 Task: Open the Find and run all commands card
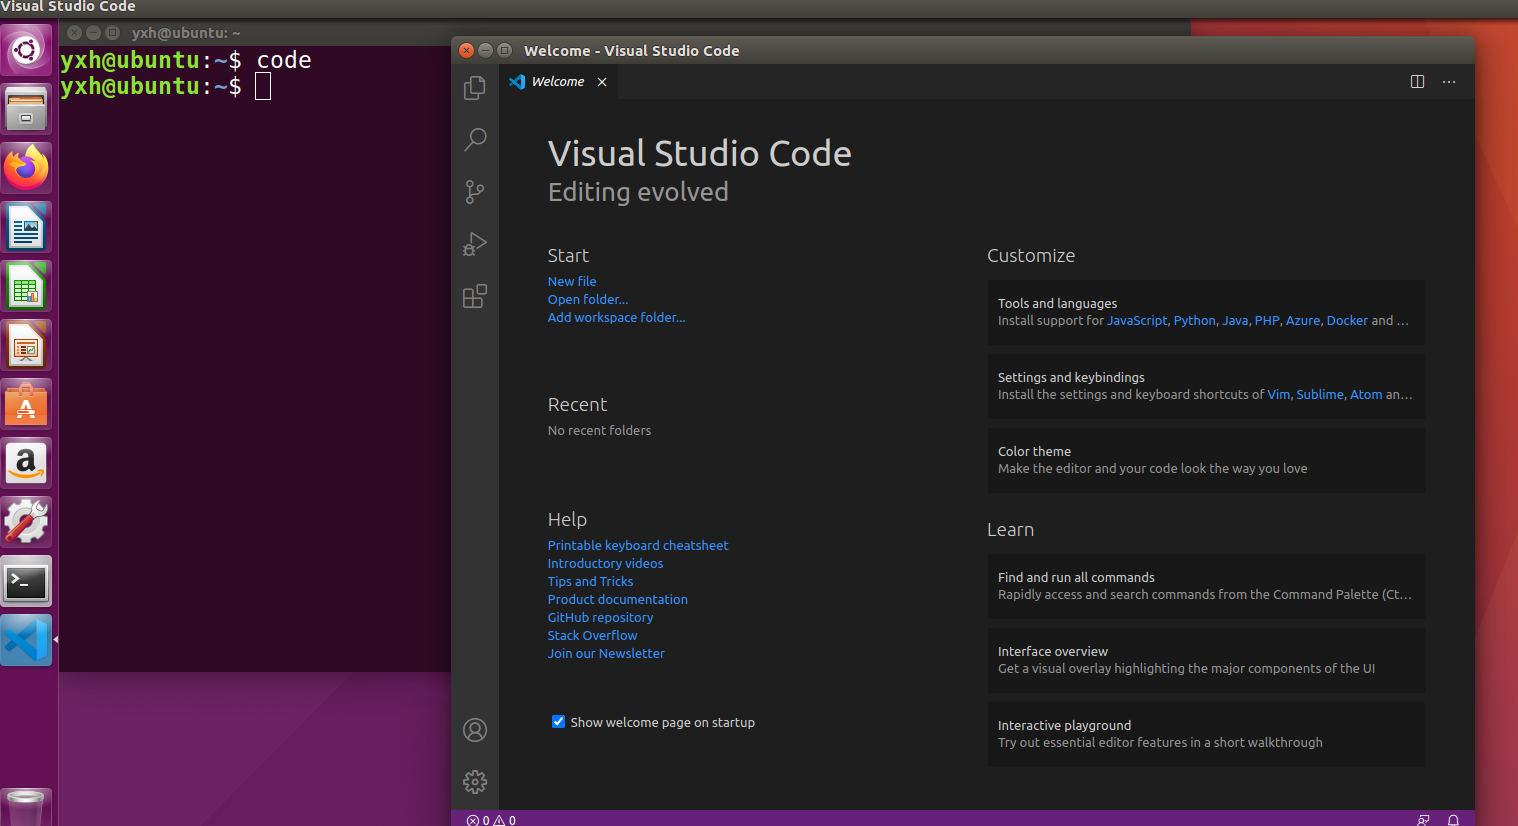click(1206, 586)
